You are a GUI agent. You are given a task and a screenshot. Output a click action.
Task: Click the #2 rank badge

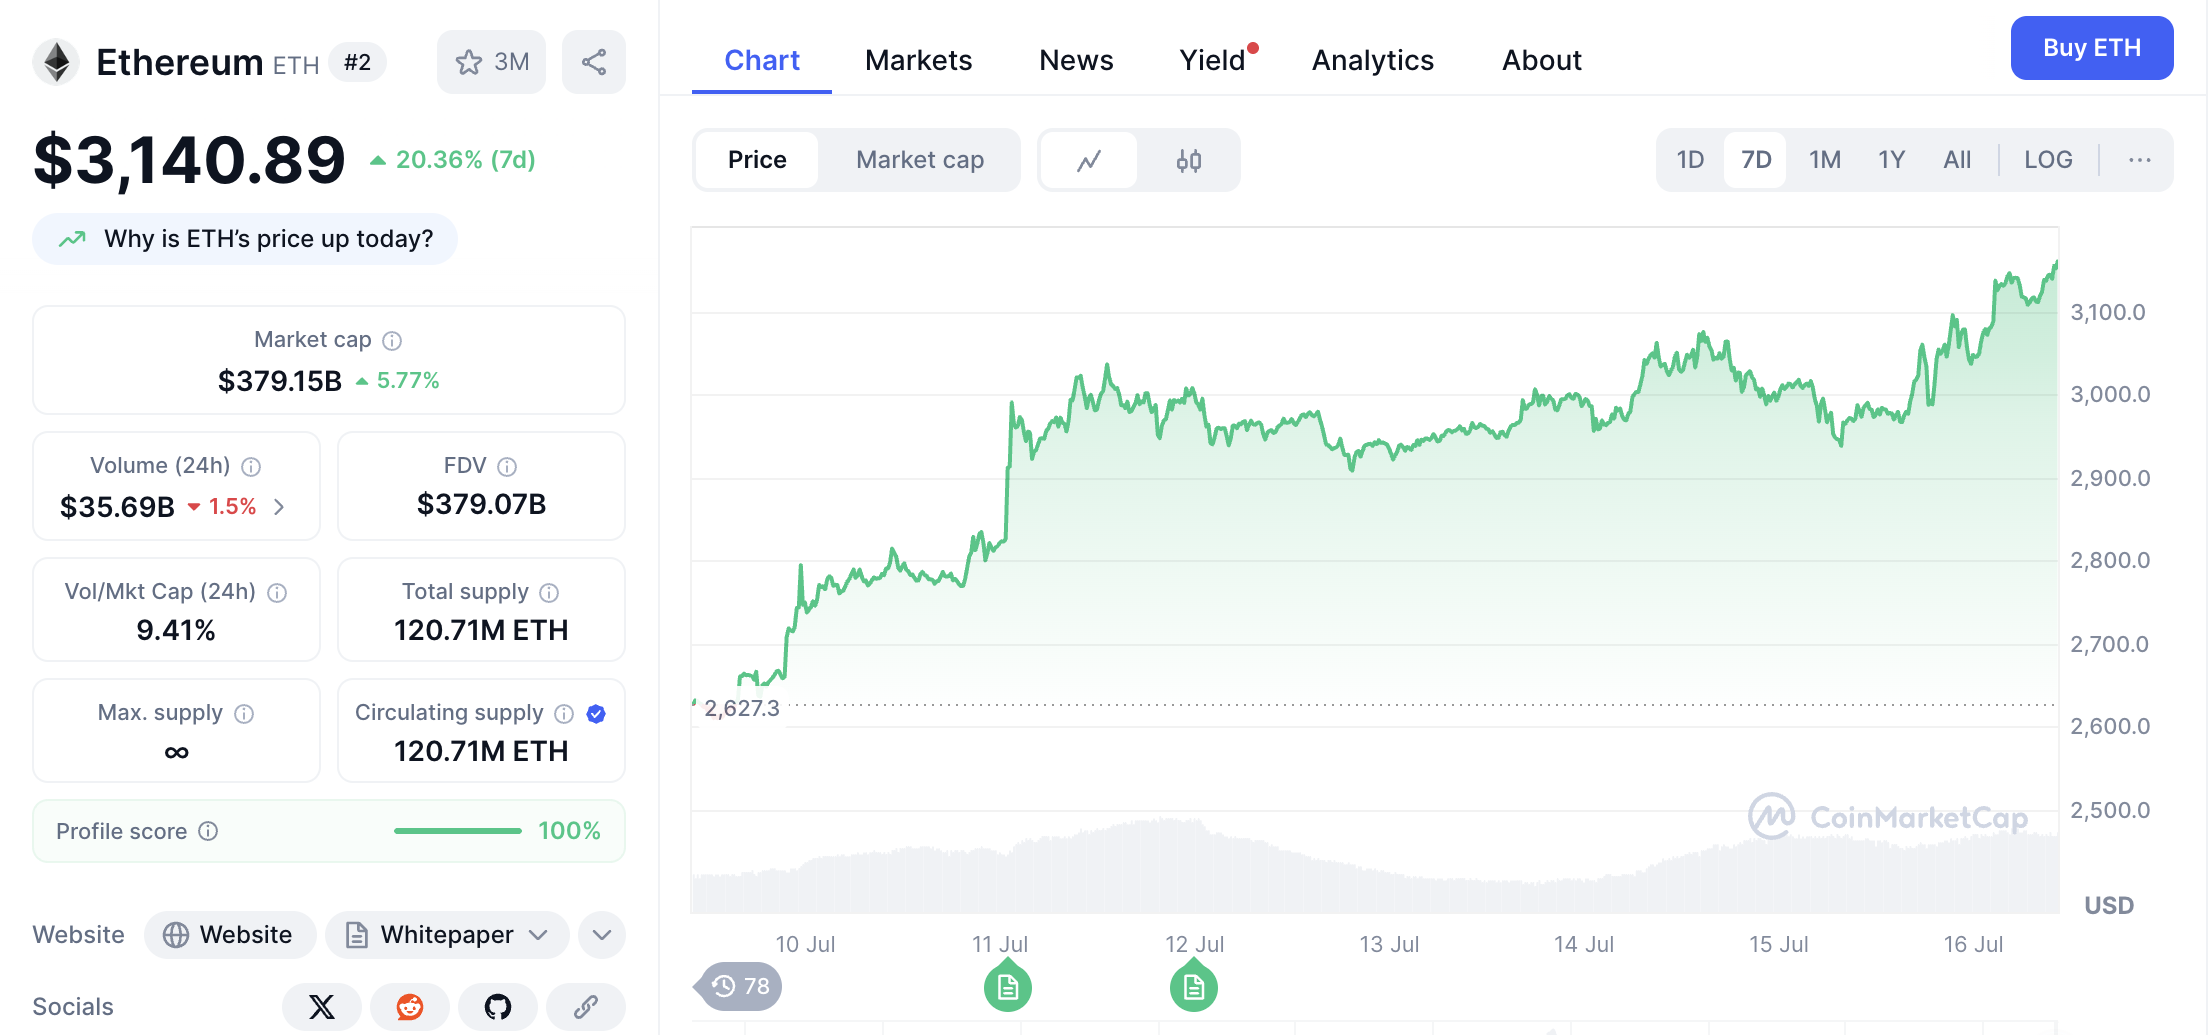pyautogui.click(x=357, y=63)
